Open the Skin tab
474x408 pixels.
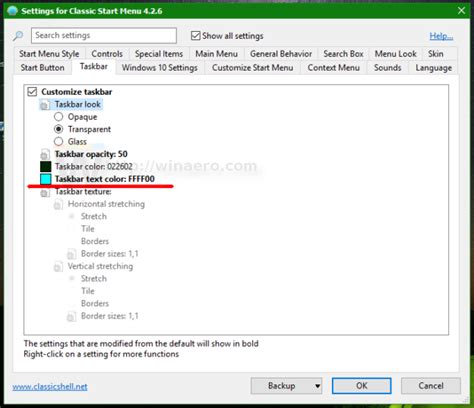click(x=436, y=54)
